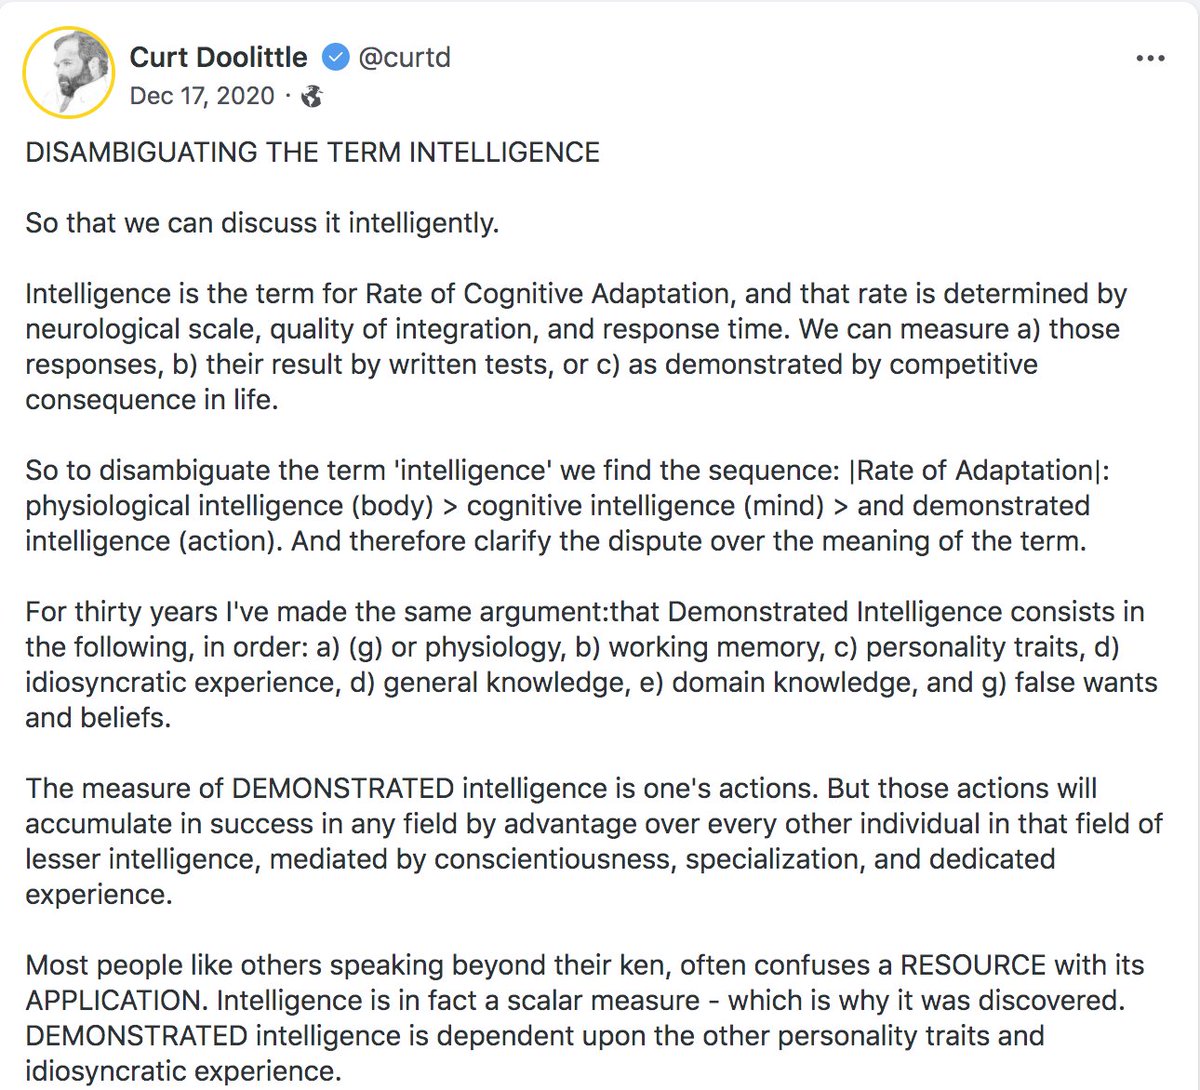Click the paragraph starting "So to disambiguate"
The image size is (1200, 1090).
point(567,505)
